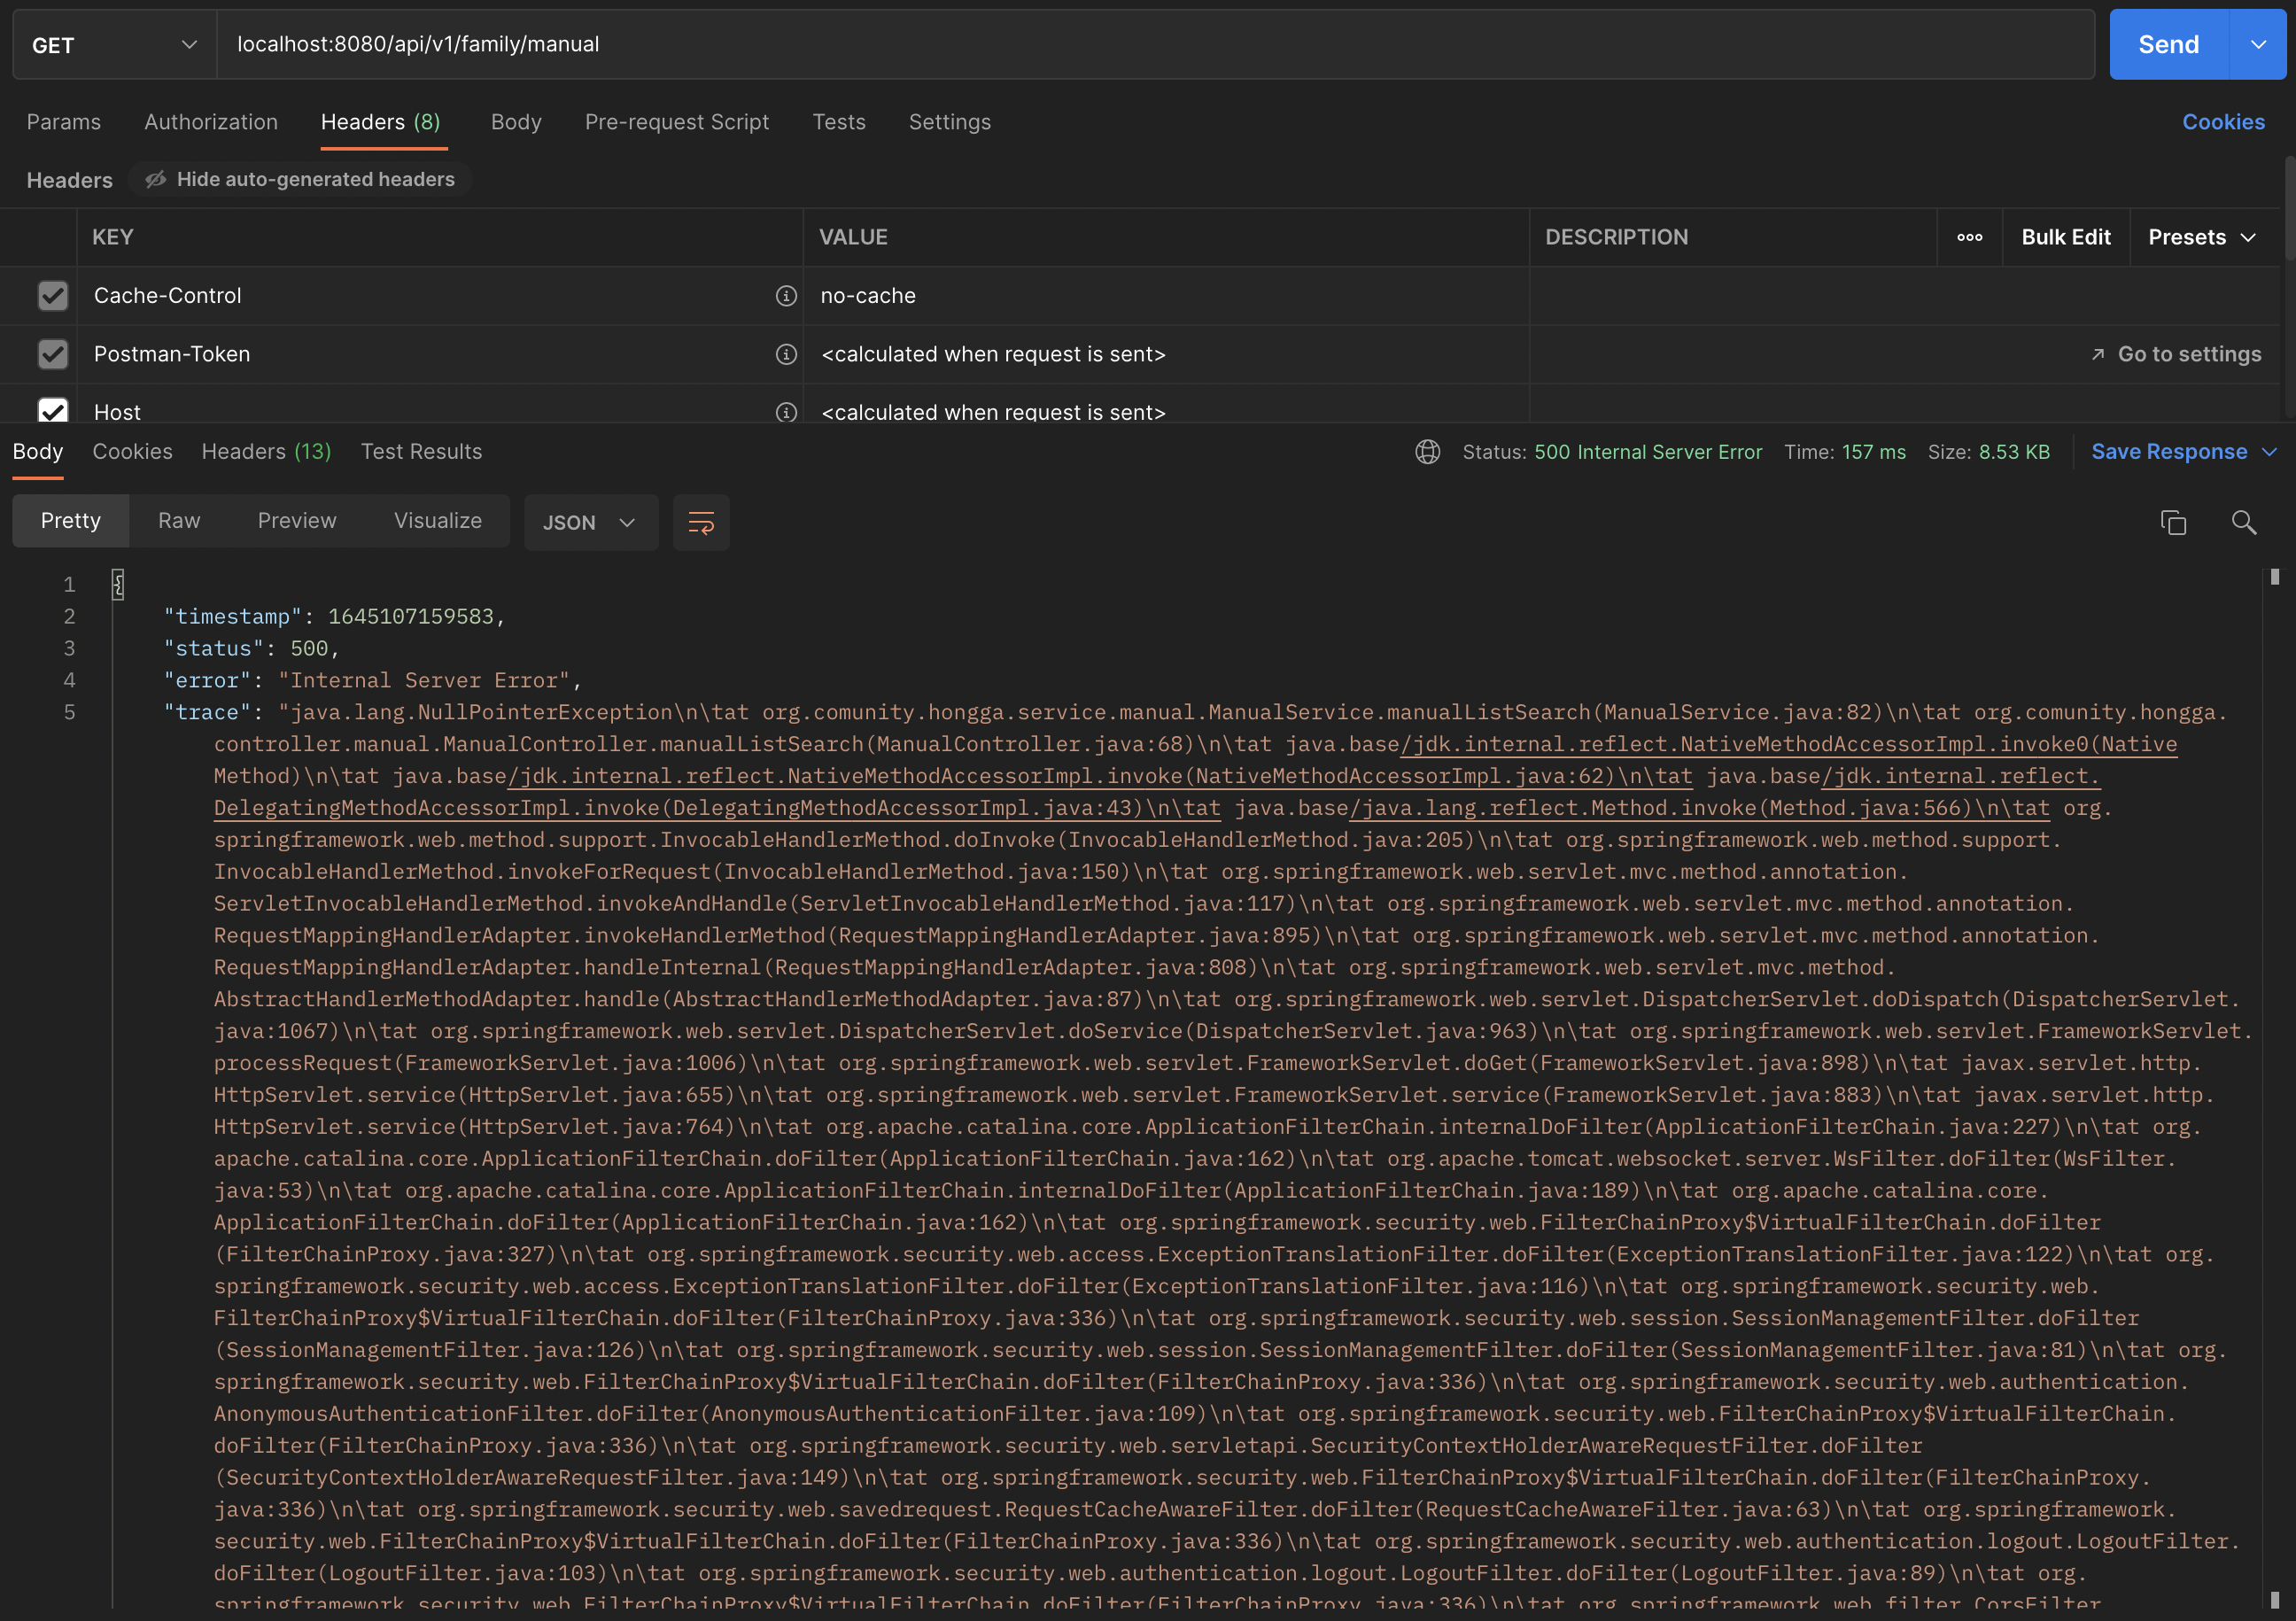
Task: Switch to the Pre-request Script tab
Action: click(676, 122)
